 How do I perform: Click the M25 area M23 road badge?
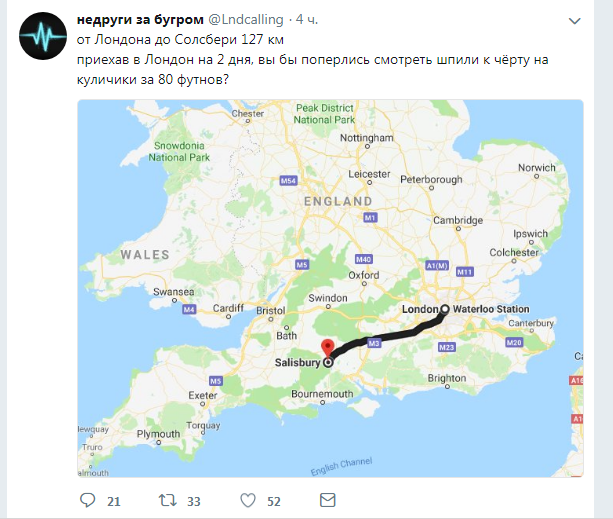point(446,347)
